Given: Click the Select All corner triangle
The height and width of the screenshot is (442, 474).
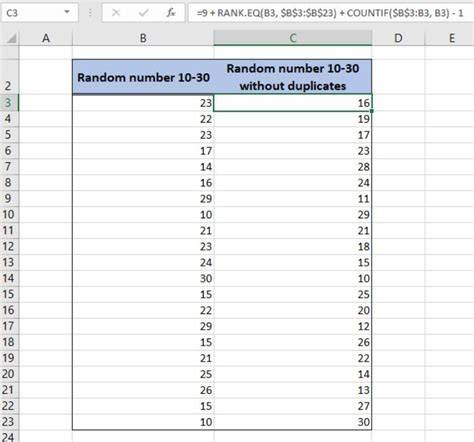Looking at the screenshot, I should (x=12, y=39).
